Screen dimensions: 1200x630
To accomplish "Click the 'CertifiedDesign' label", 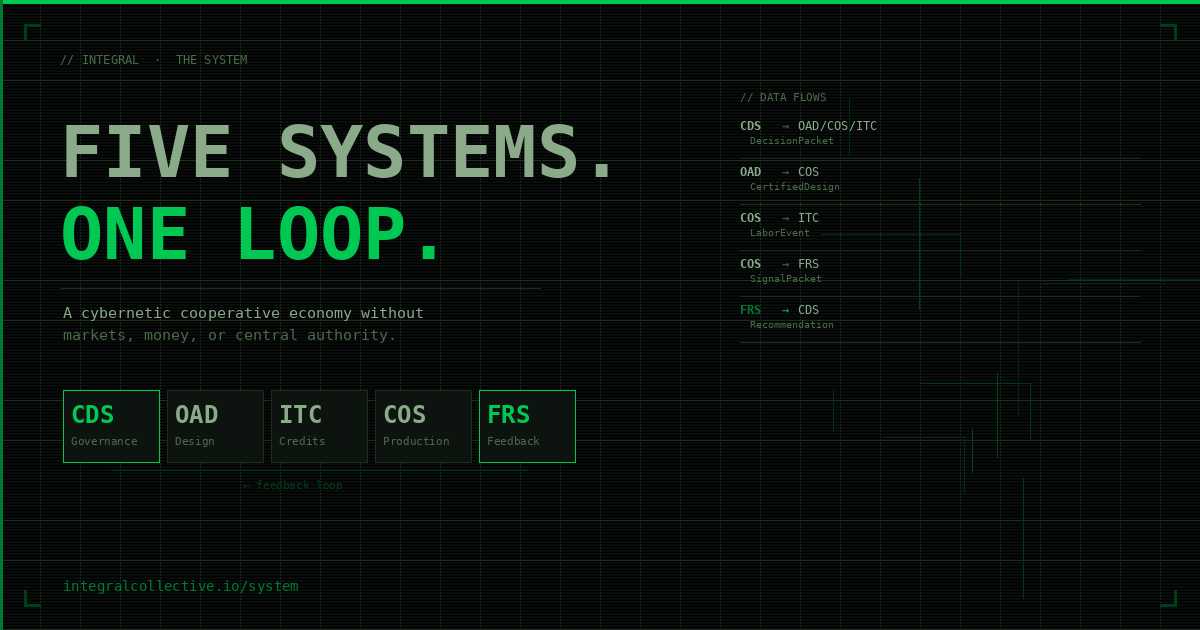I will pyautogui.click(x=795, y=187).
